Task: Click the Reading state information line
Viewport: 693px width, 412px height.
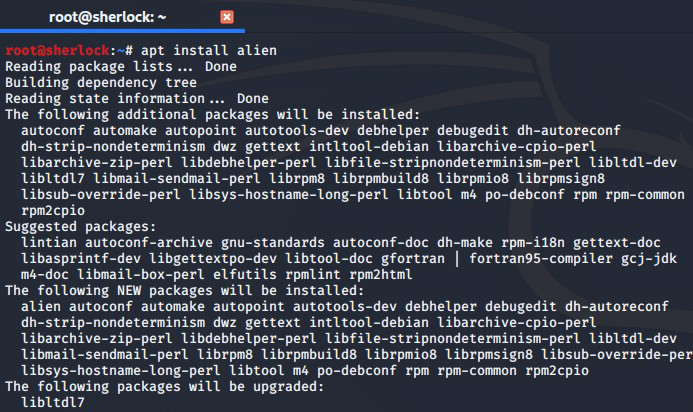Action: click(136, 99)
